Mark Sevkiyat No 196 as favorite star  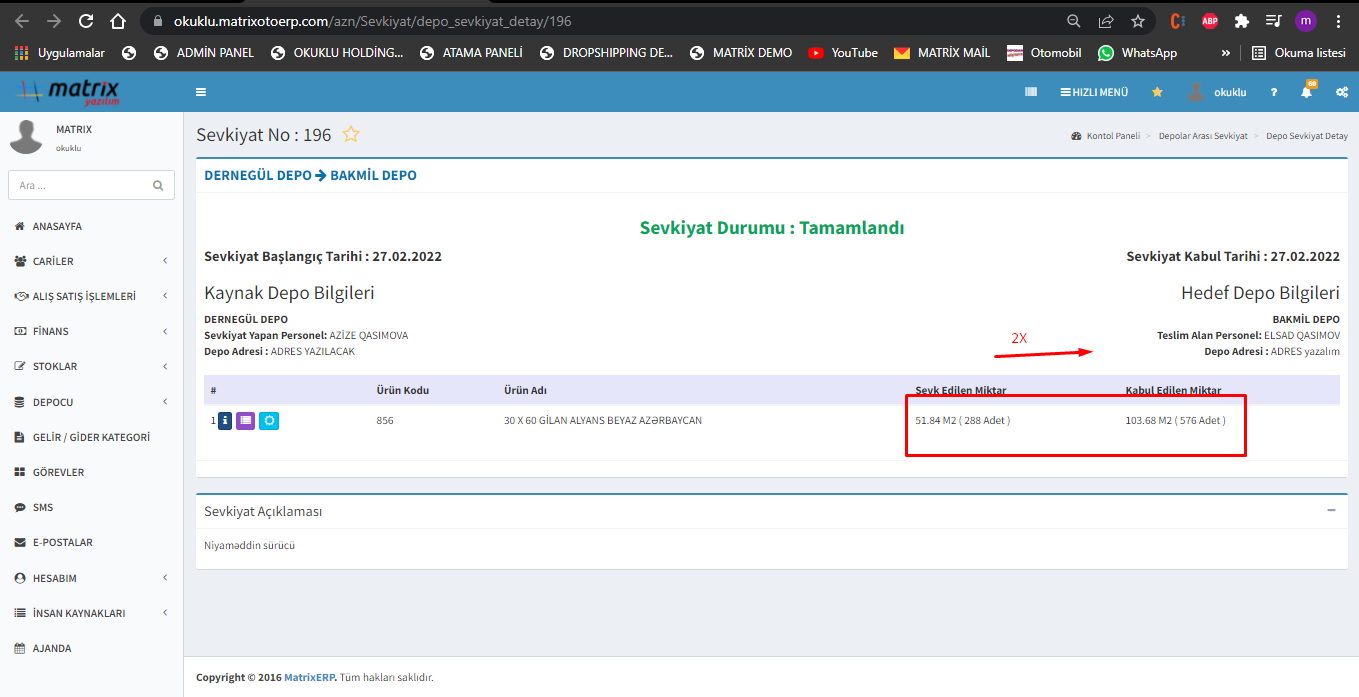(x=351, y=134)
